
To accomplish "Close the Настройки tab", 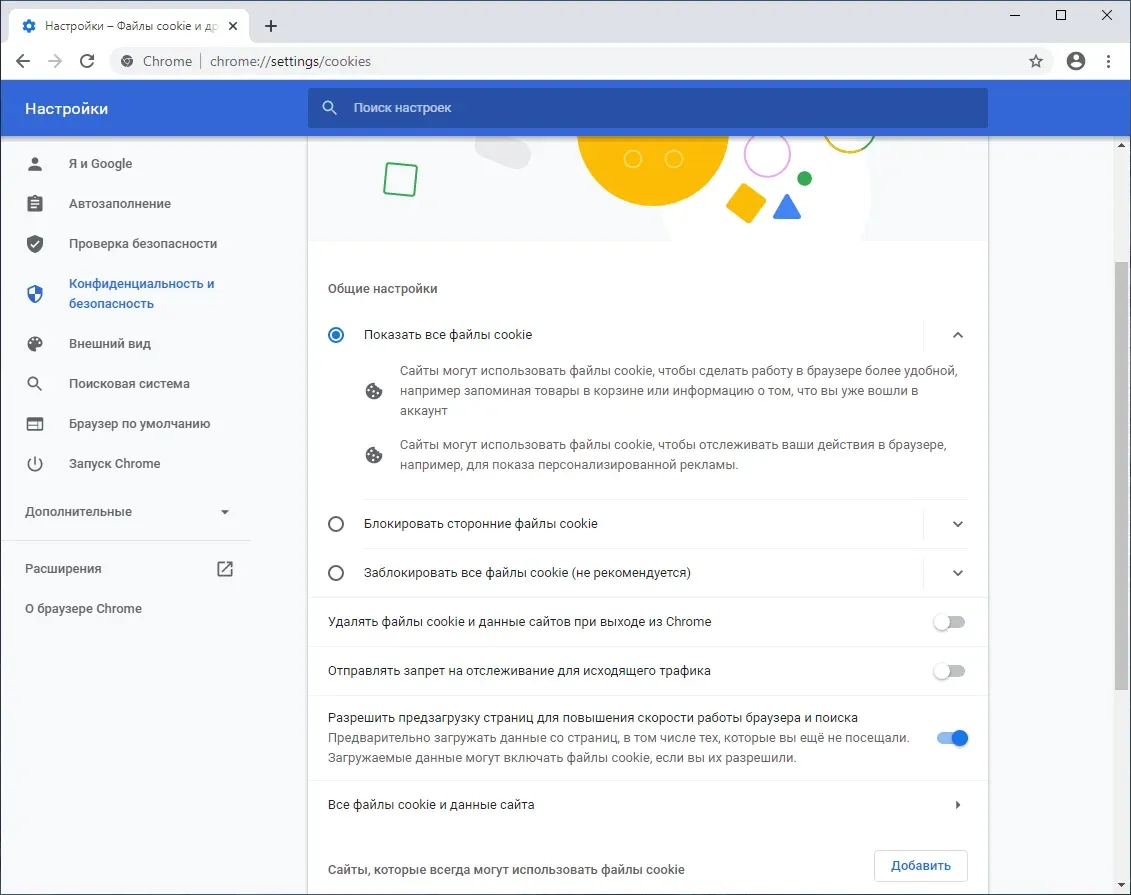I will (233, 26).
